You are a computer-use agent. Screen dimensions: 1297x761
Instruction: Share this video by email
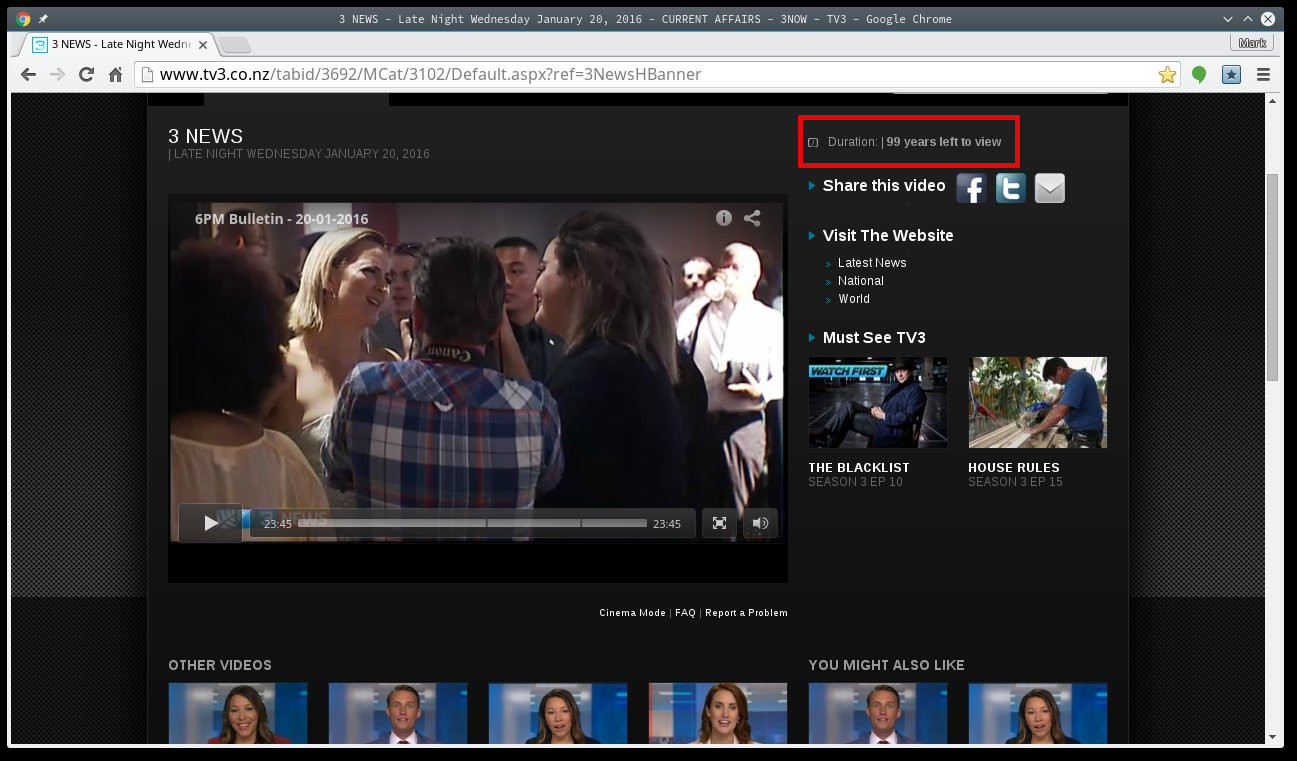[1049, 188]
